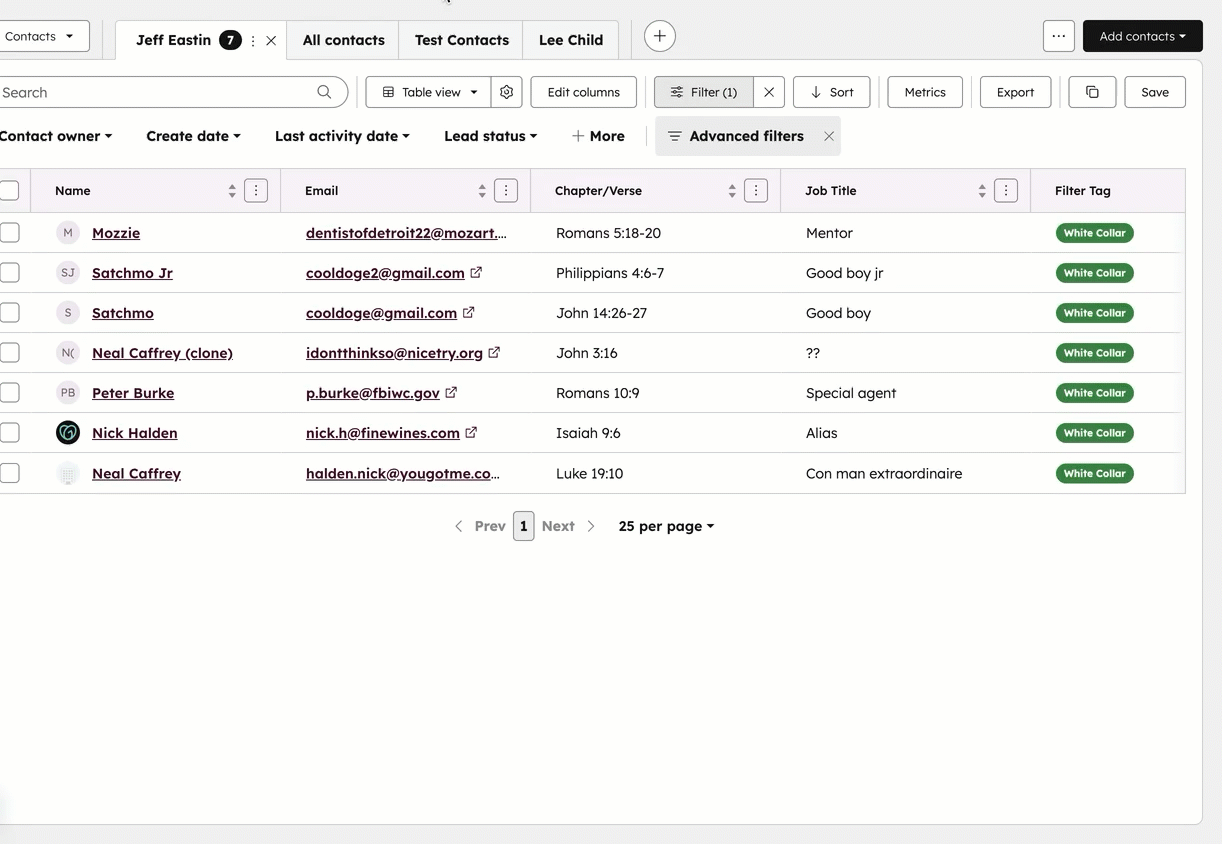The width and height of the screenshot is (1222, 844).
Task: Click the Filter (1) funnel icon
Action: pos(679,91)
